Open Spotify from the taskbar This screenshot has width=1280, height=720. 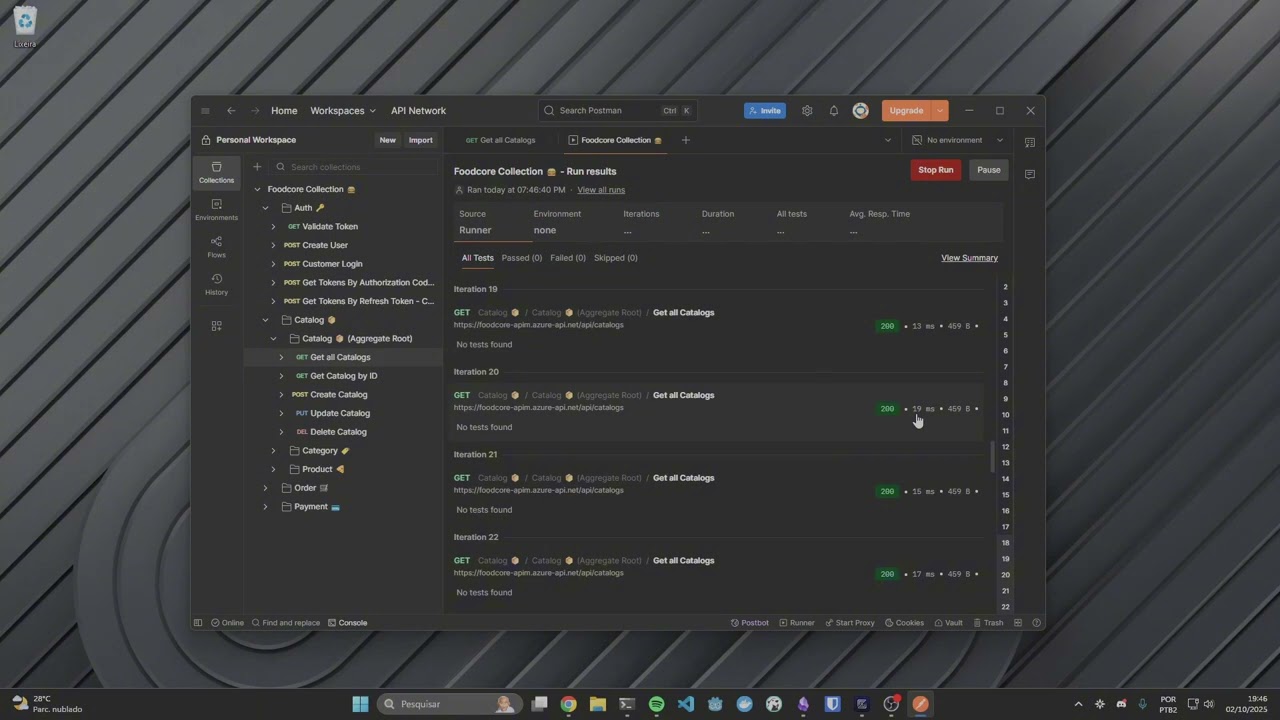click(x=656, y=704)
